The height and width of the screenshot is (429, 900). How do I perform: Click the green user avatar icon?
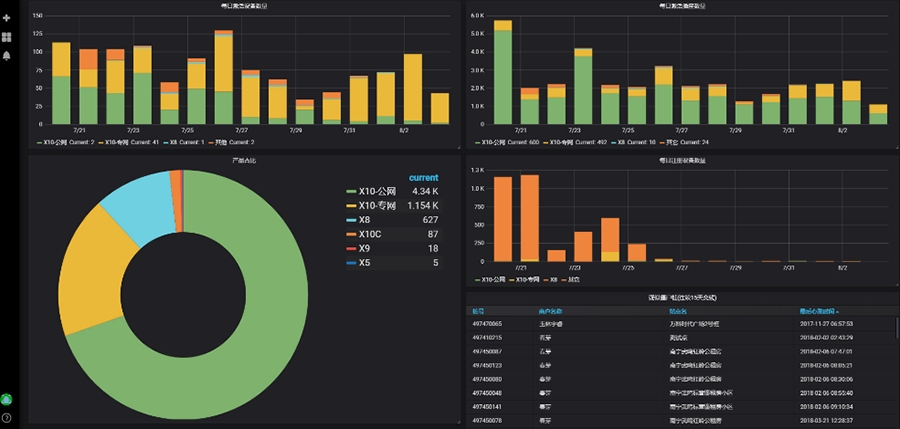click(7, 400)
